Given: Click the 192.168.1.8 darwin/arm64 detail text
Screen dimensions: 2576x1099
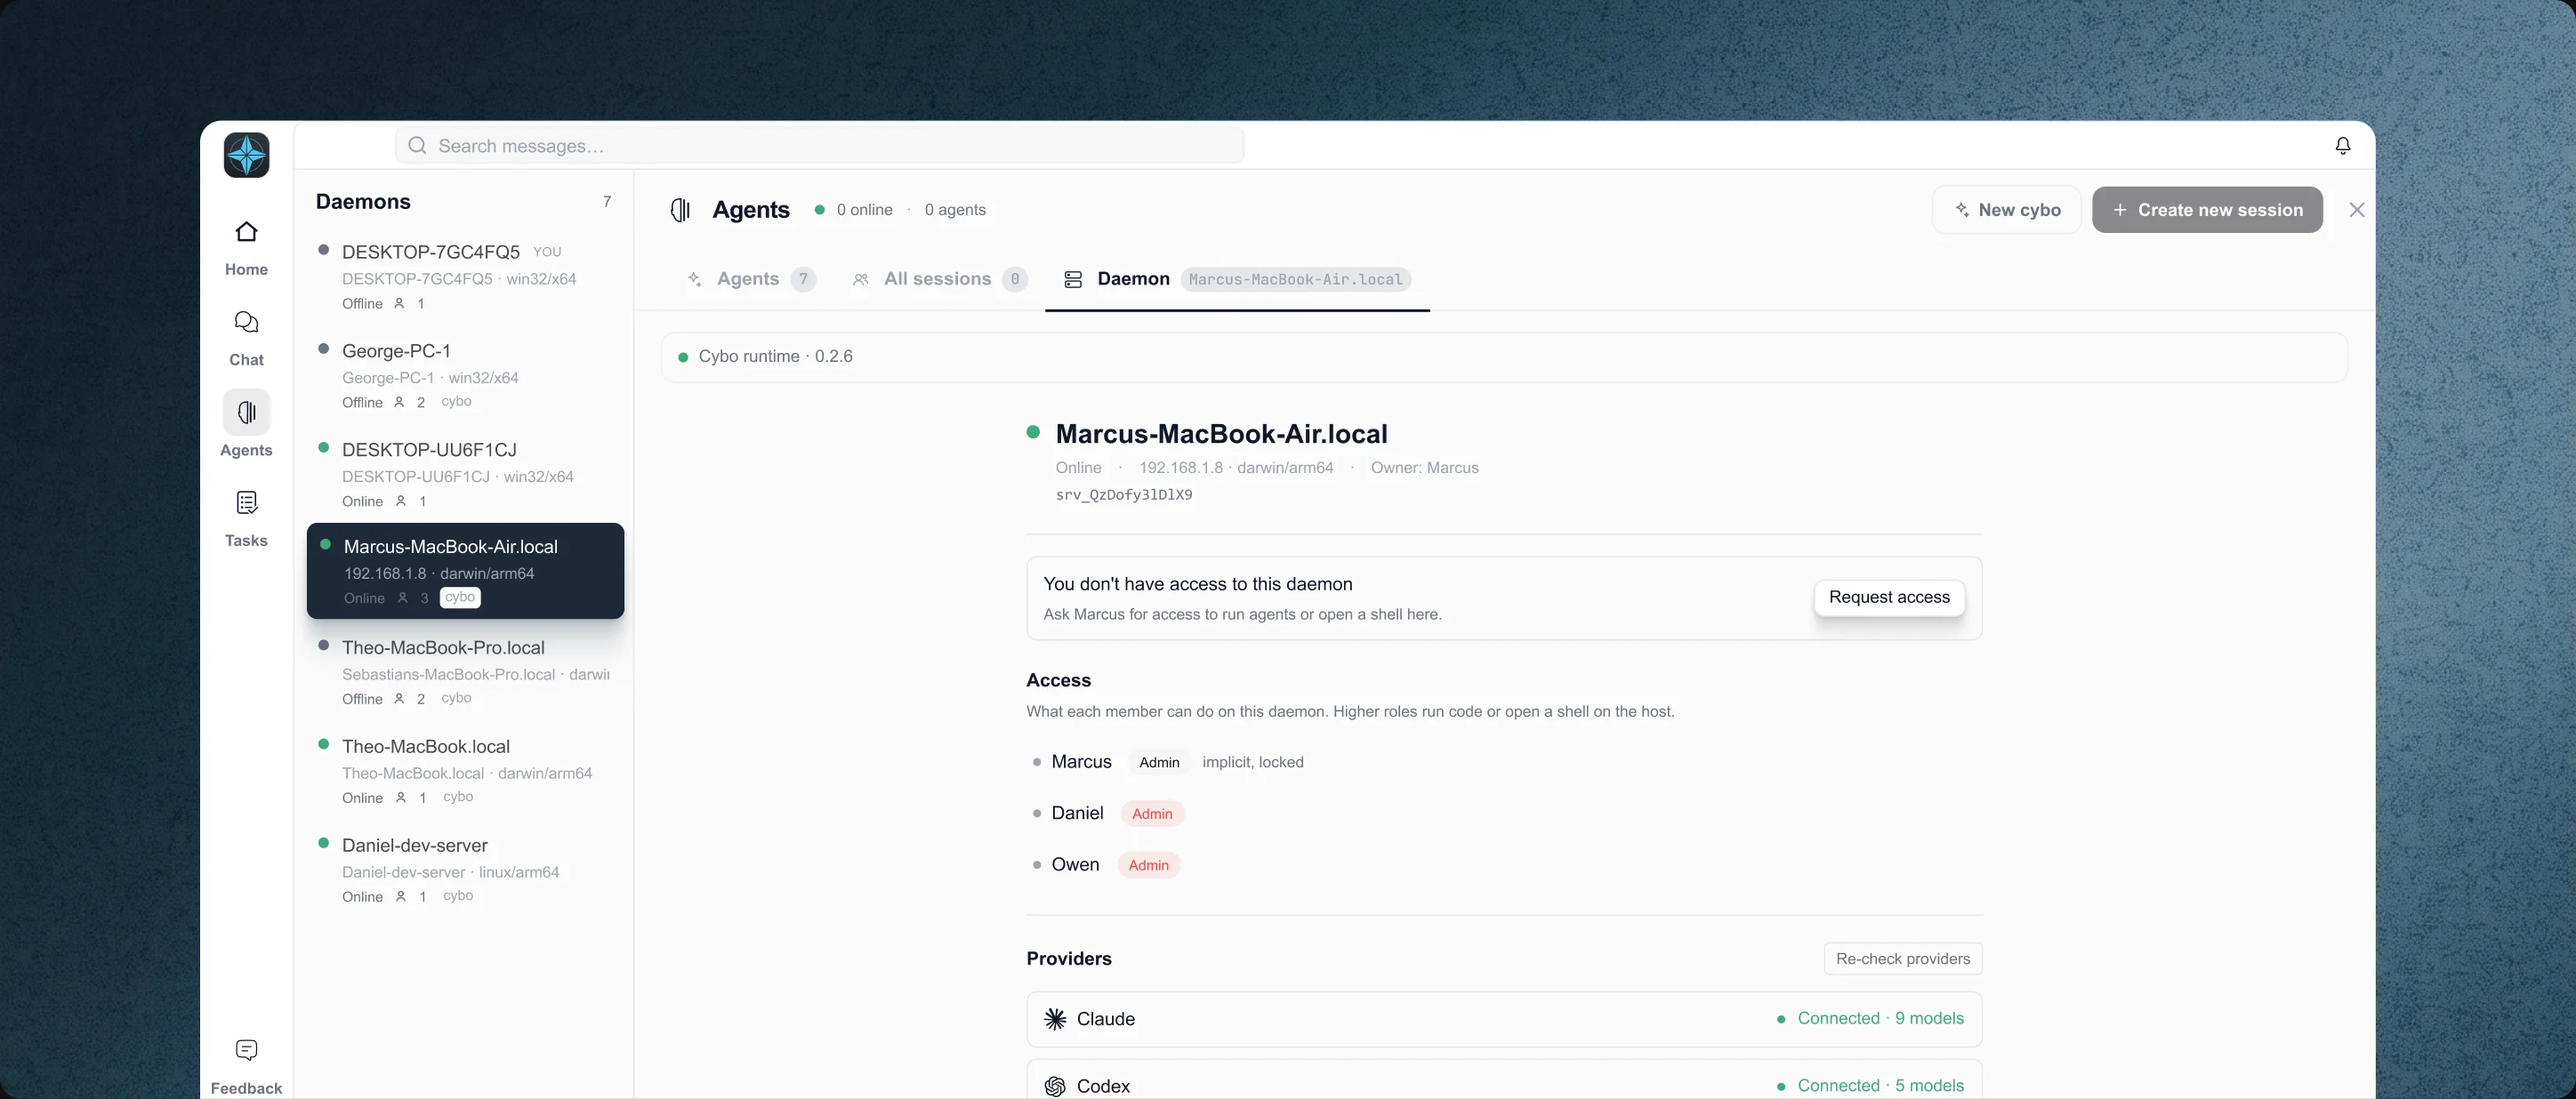Looking at the screenshot, I should point(1236,468).
